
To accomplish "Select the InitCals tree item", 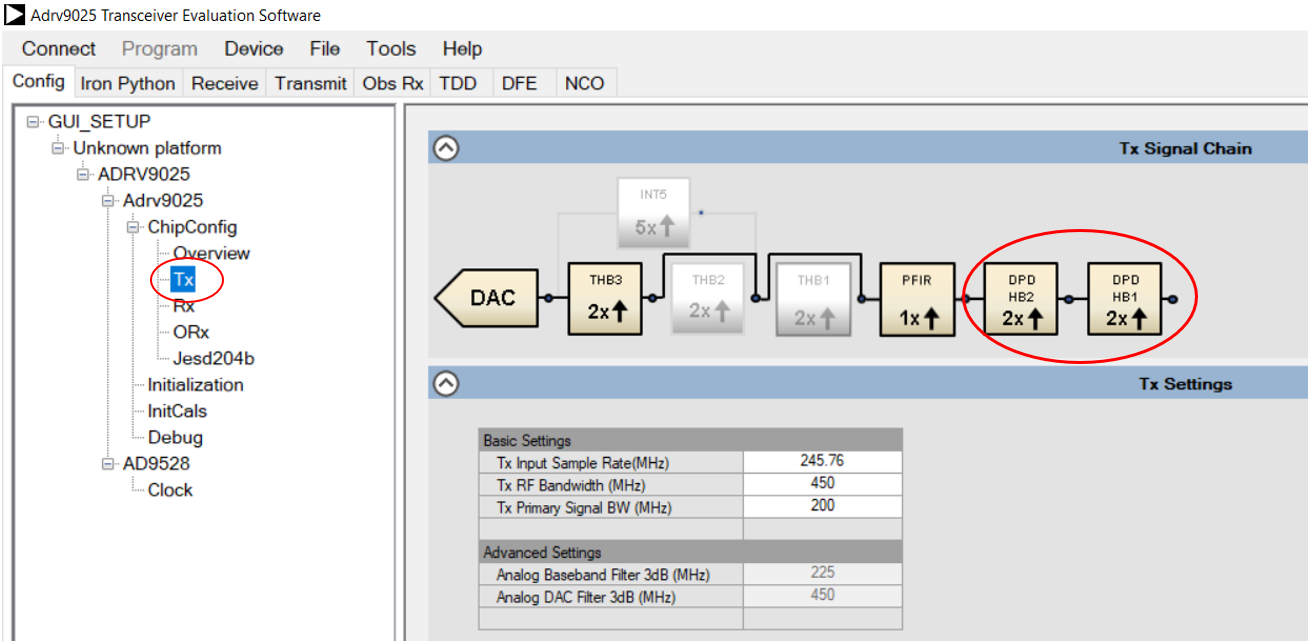I will [x=177, y=411].
